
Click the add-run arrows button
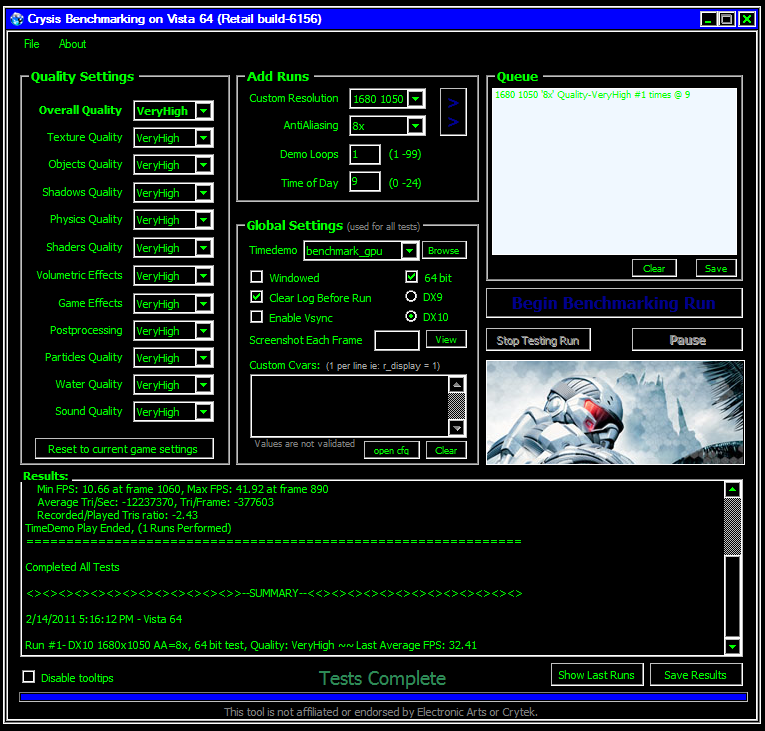(453, 112)
